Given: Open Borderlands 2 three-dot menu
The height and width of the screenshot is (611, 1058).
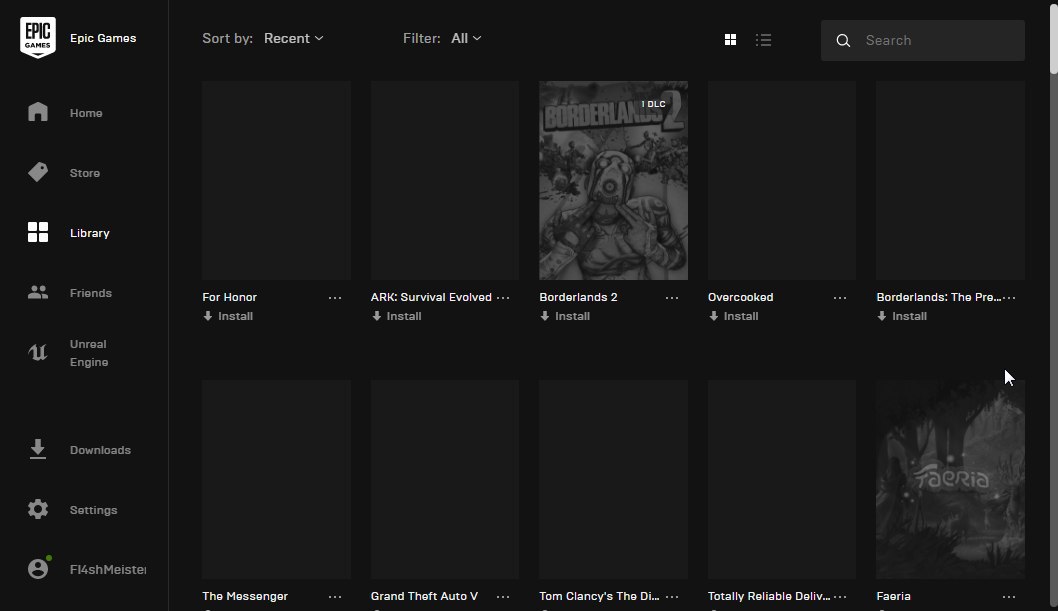Looking at the screenshot, I should tap(671, 297).
